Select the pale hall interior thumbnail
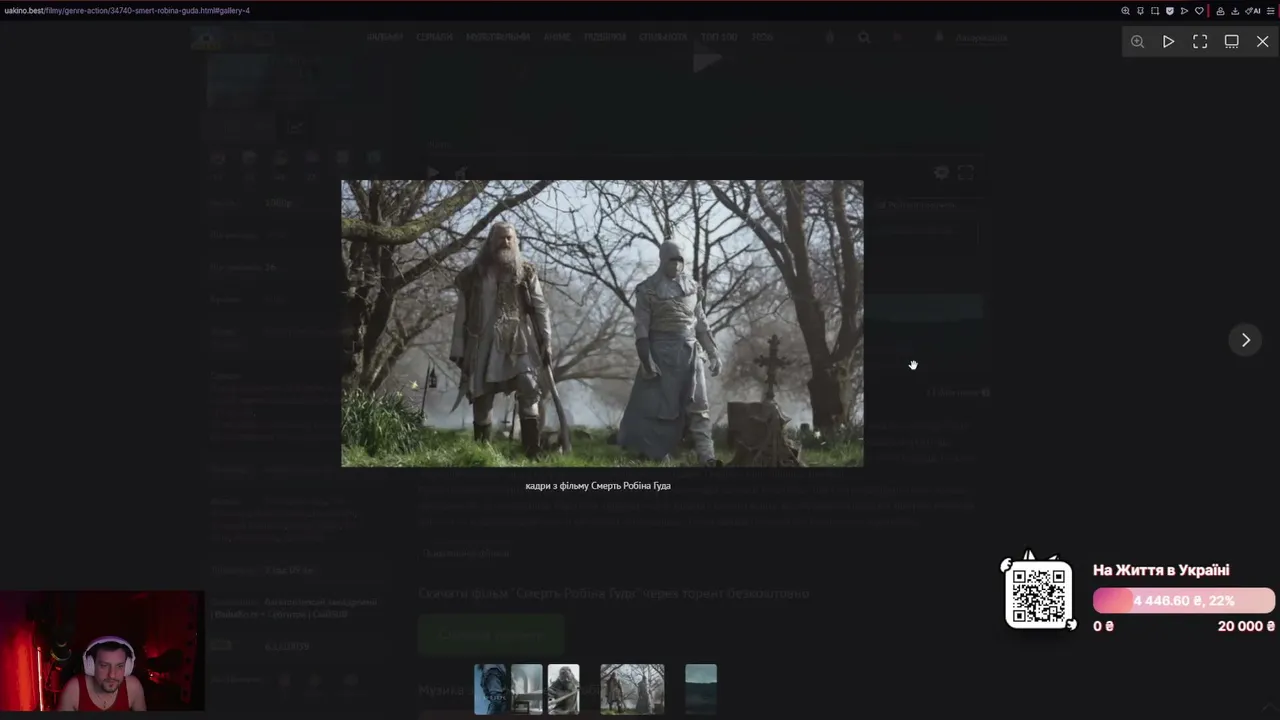Screen dimensions: 1280x720 pyautogui.click(x=526, y=689)
